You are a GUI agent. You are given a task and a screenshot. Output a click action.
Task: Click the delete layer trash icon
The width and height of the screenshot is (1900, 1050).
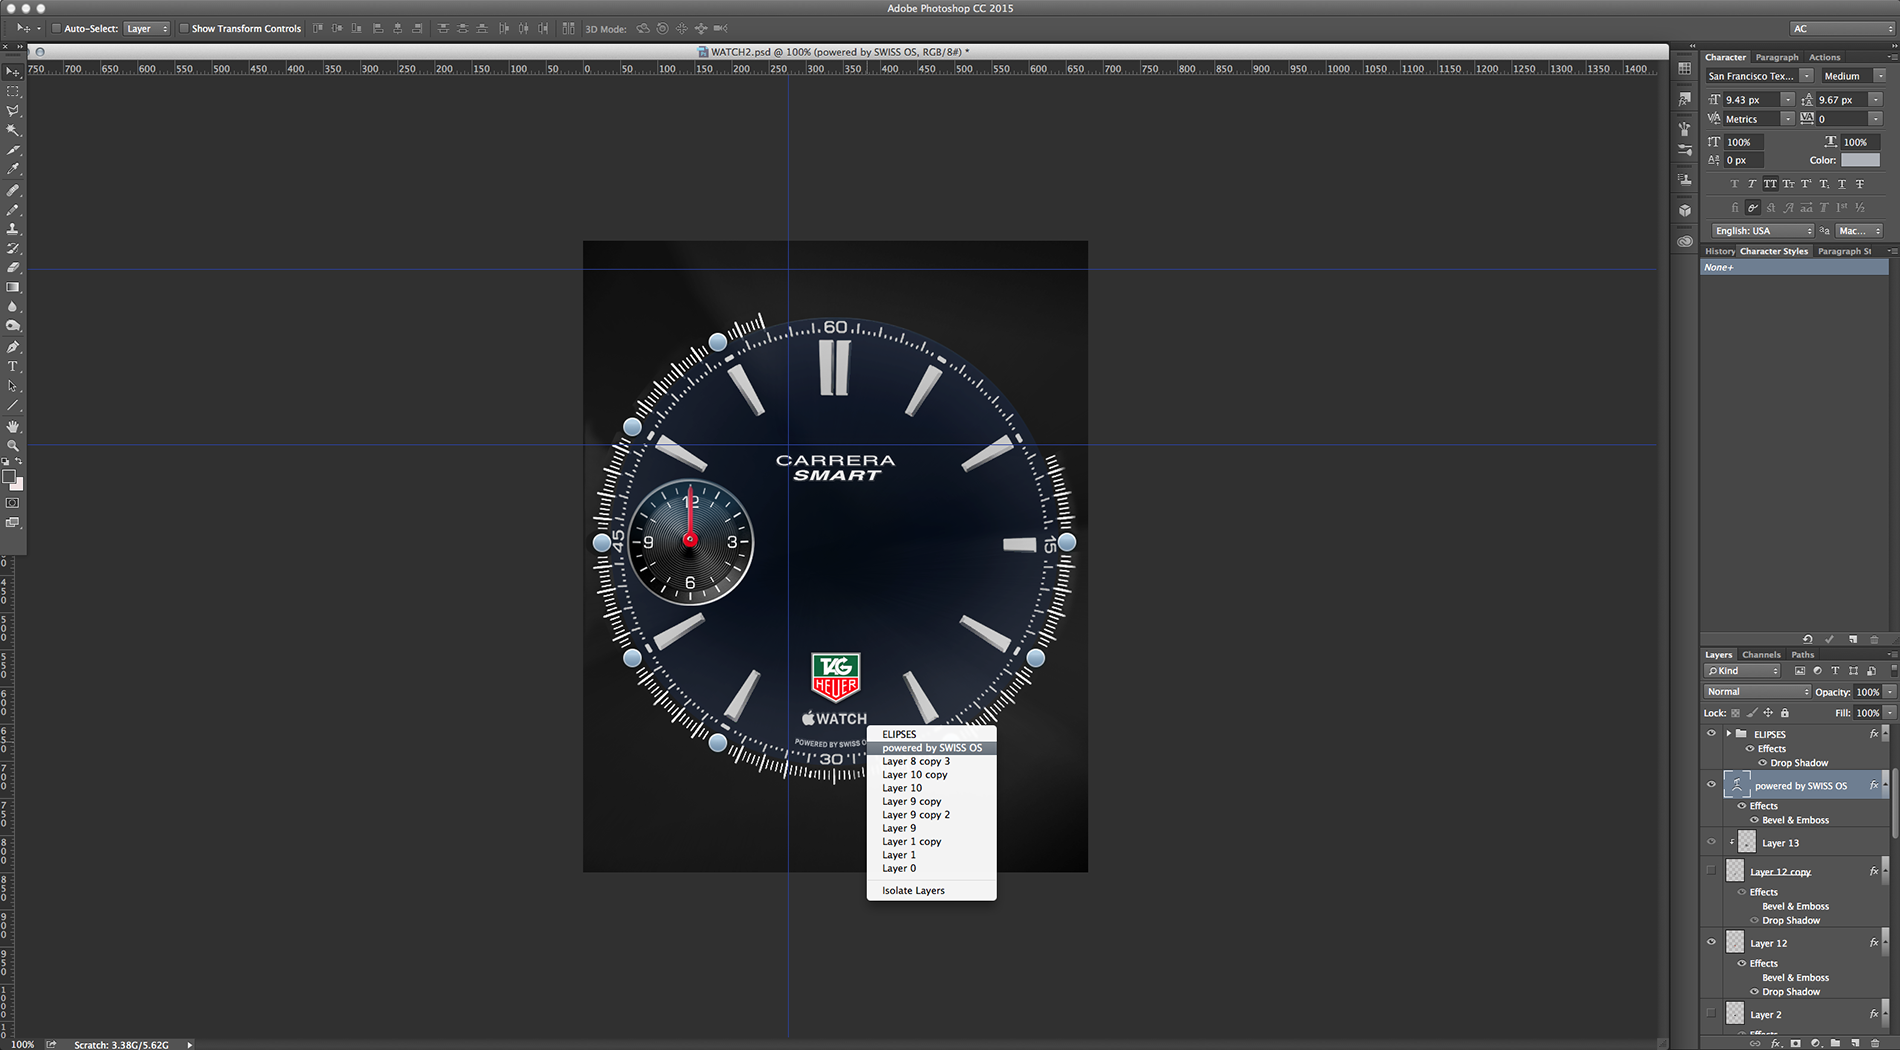coord(1875,1043)
